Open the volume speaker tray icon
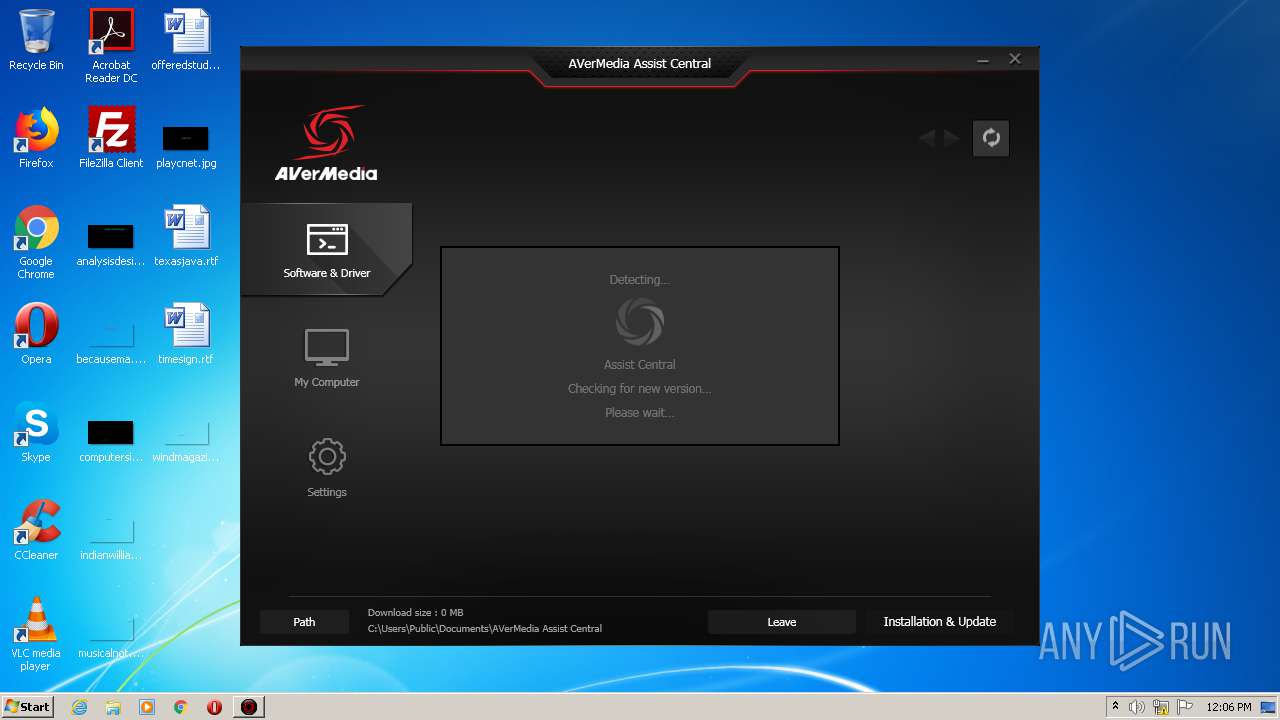Screen dimensions: 1280x720 (1137, 707)
